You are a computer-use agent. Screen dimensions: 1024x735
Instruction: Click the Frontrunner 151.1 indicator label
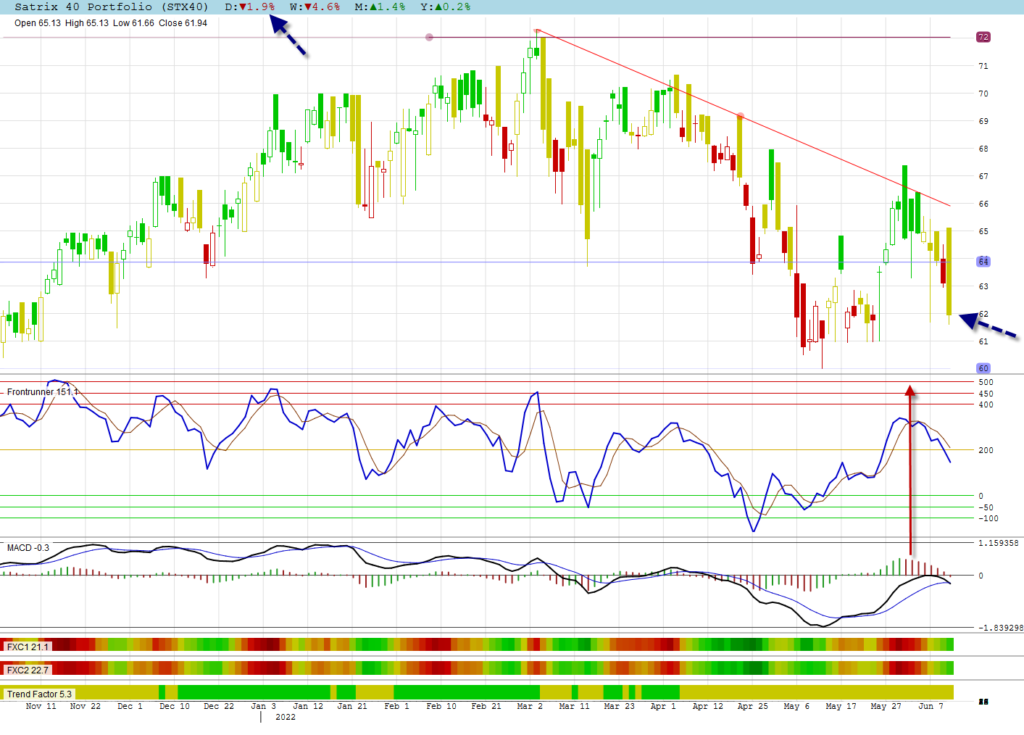[42, 392]
